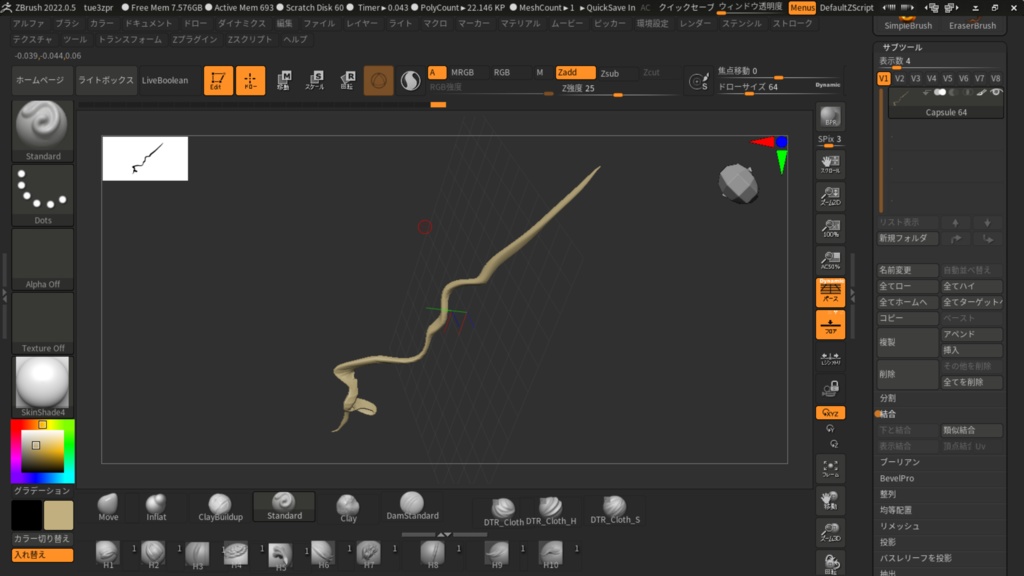1024x576 pixels.
Task: Select the Rotate (回転) gizmo icon
Action: 347,80
